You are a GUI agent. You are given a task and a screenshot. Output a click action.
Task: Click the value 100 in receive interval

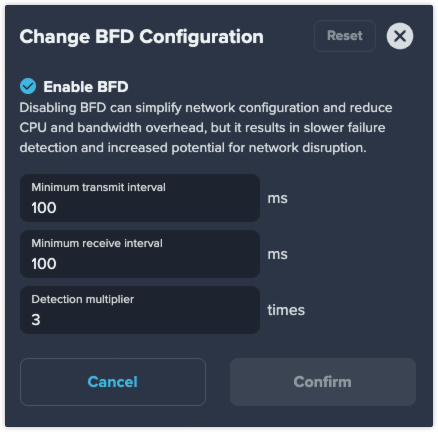(44, 264)
